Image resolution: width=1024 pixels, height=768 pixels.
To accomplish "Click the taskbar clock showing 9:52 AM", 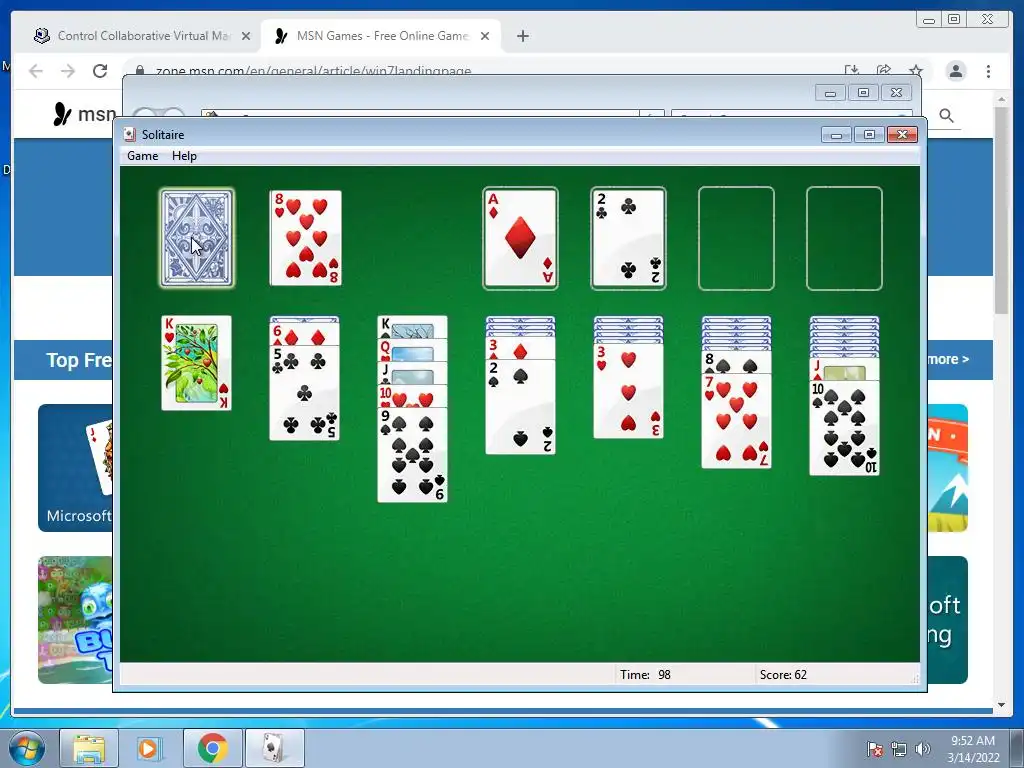I will (973, 749).
